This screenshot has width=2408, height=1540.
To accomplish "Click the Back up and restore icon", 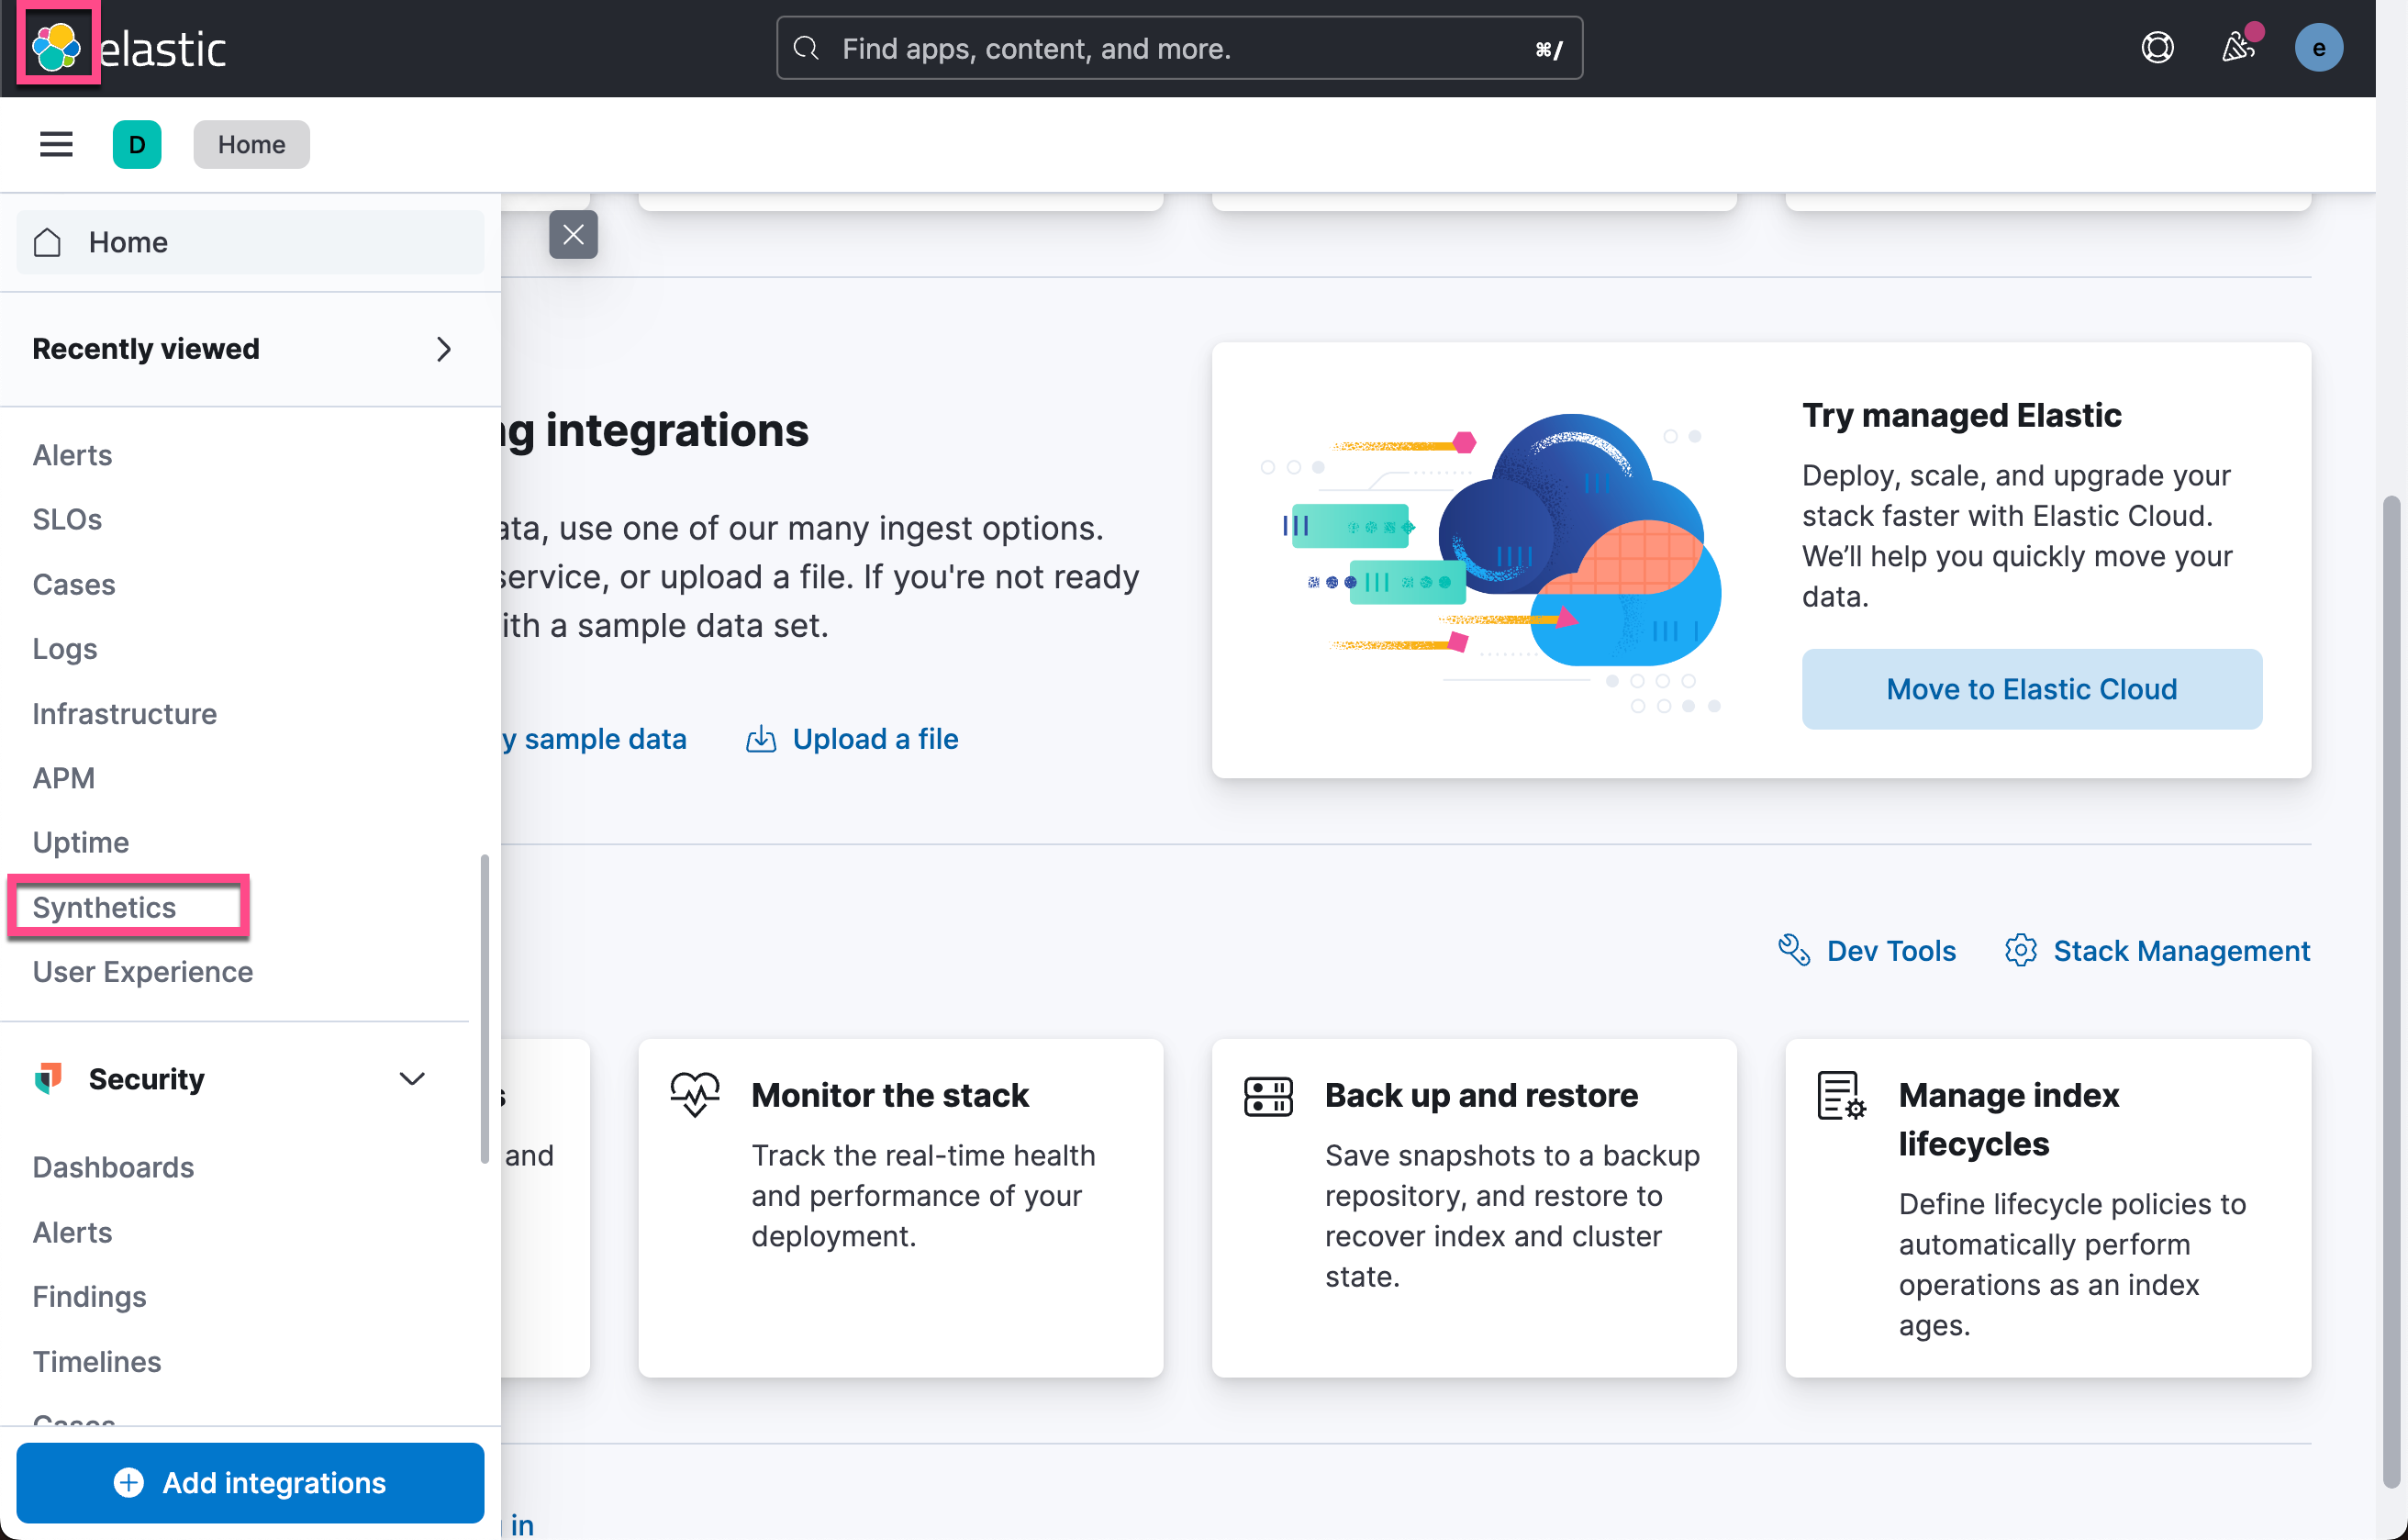I will (x=1268, y=1096).
